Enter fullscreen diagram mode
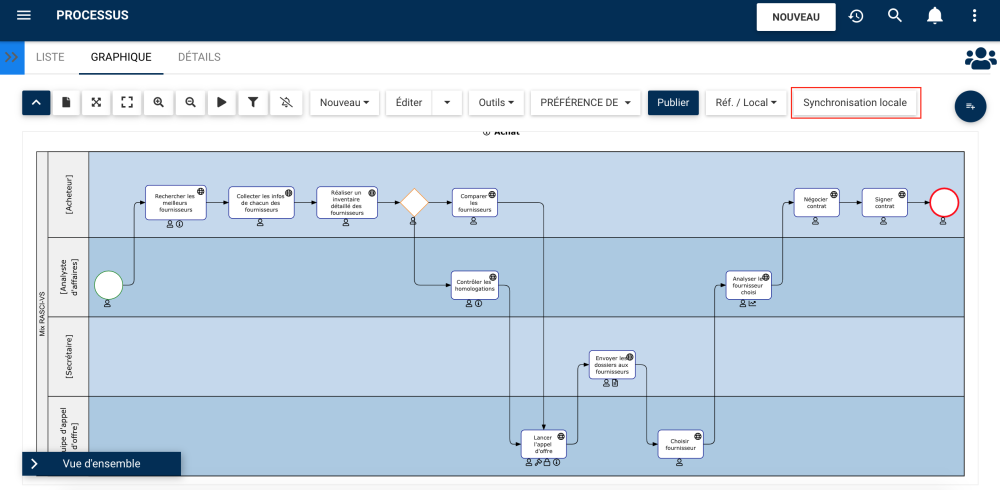 [x=127, y=102]
